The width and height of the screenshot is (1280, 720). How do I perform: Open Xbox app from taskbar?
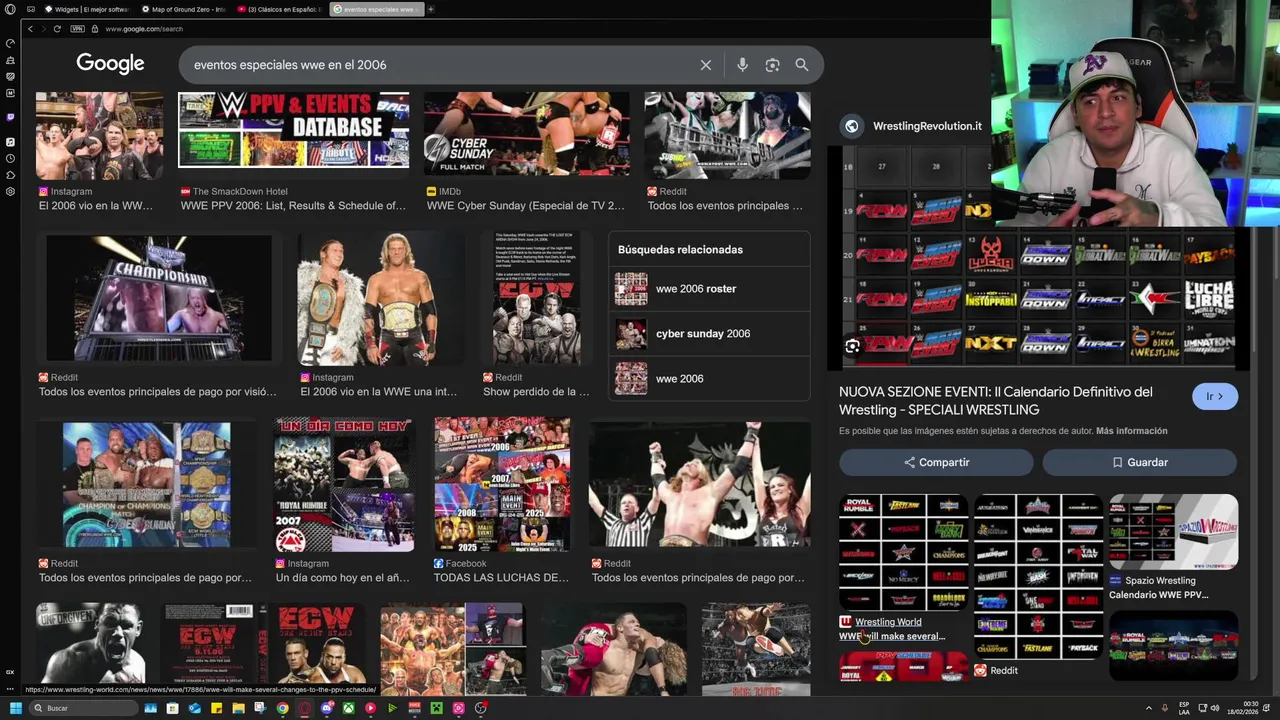click(x=348, y=708)
